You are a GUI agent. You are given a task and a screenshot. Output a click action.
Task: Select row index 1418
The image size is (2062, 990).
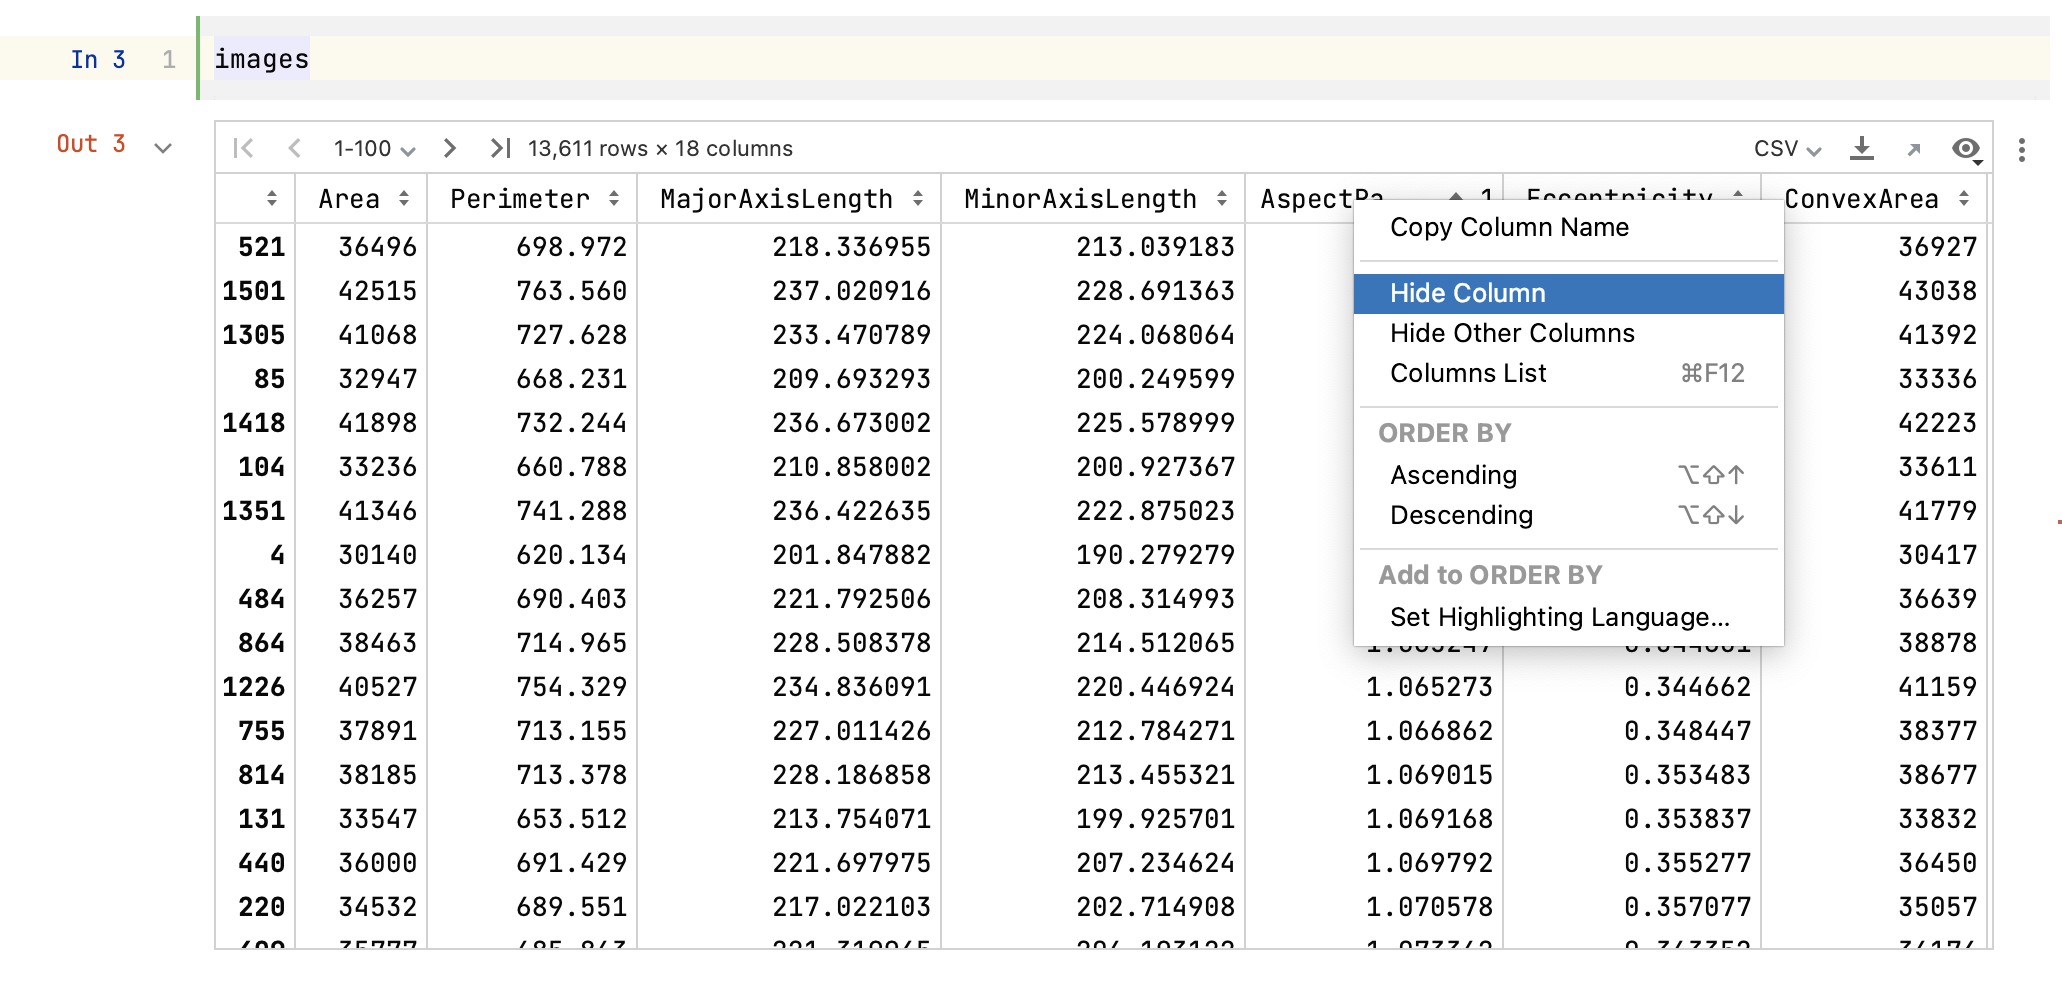(253, 423)
